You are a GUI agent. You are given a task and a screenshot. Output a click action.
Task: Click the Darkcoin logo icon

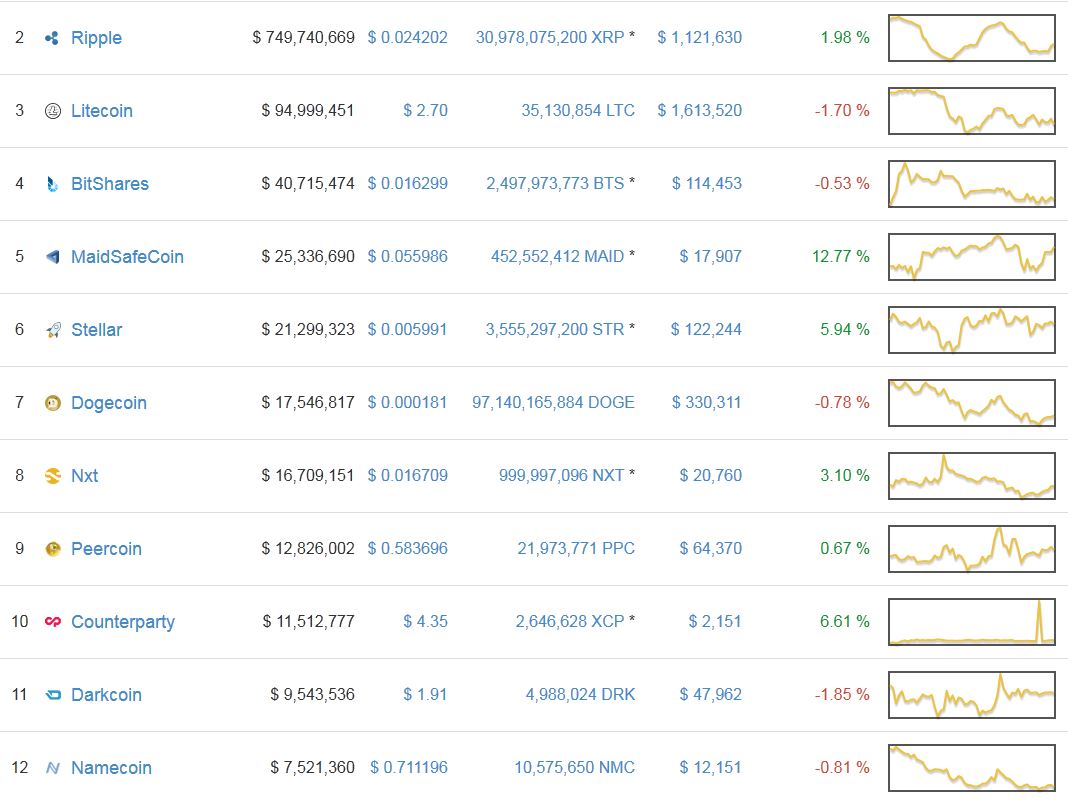pos(52,695)
